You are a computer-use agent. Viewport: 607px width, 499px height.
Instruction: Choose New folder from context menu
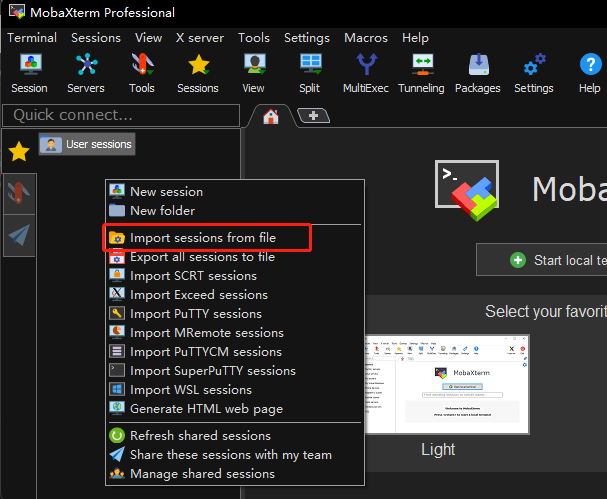[x=235, y=211]
